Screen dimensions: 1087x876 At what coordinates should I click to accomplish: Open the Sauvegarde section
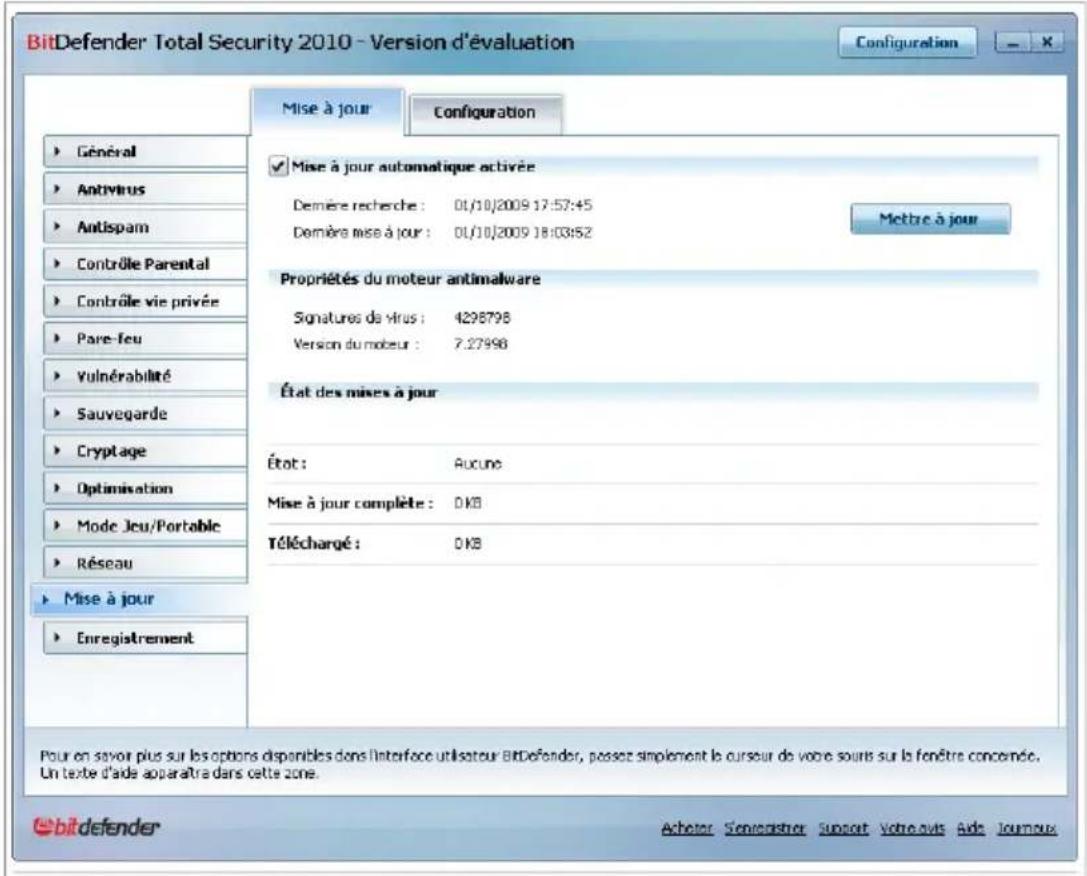click(x=146, y=414)
